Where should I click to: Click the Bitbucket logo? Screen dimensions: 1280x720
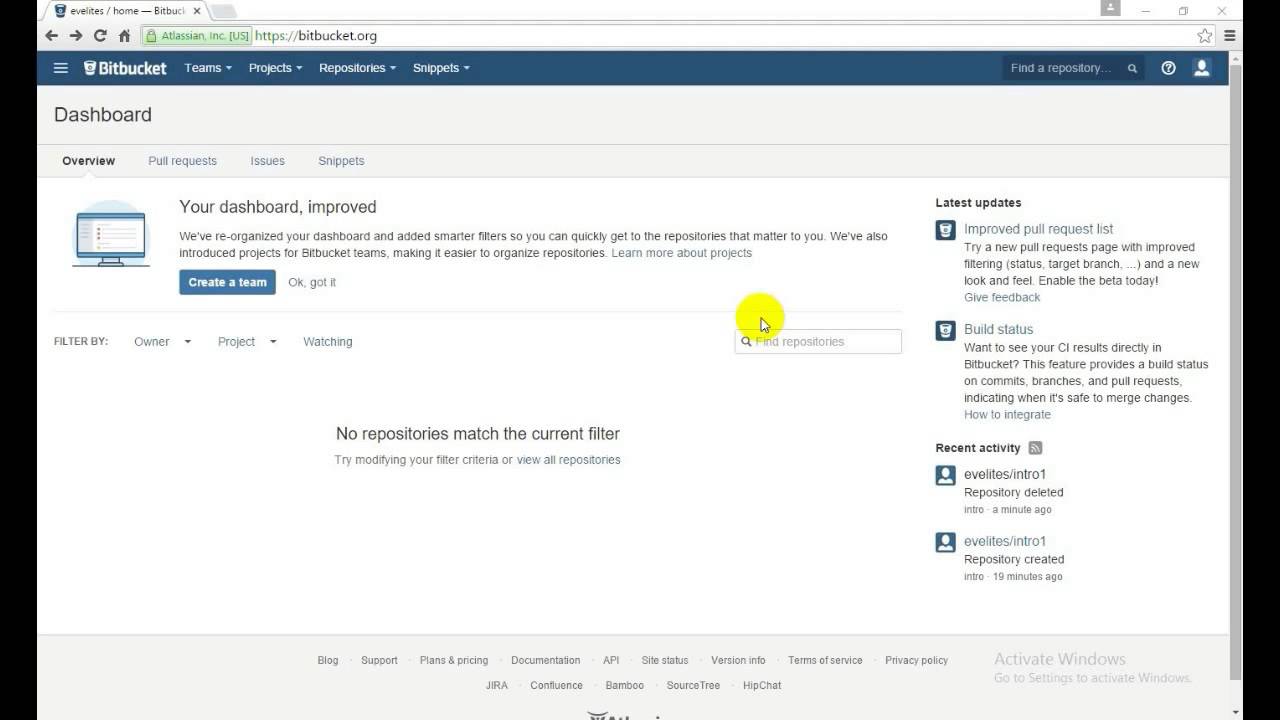[125, 68]
